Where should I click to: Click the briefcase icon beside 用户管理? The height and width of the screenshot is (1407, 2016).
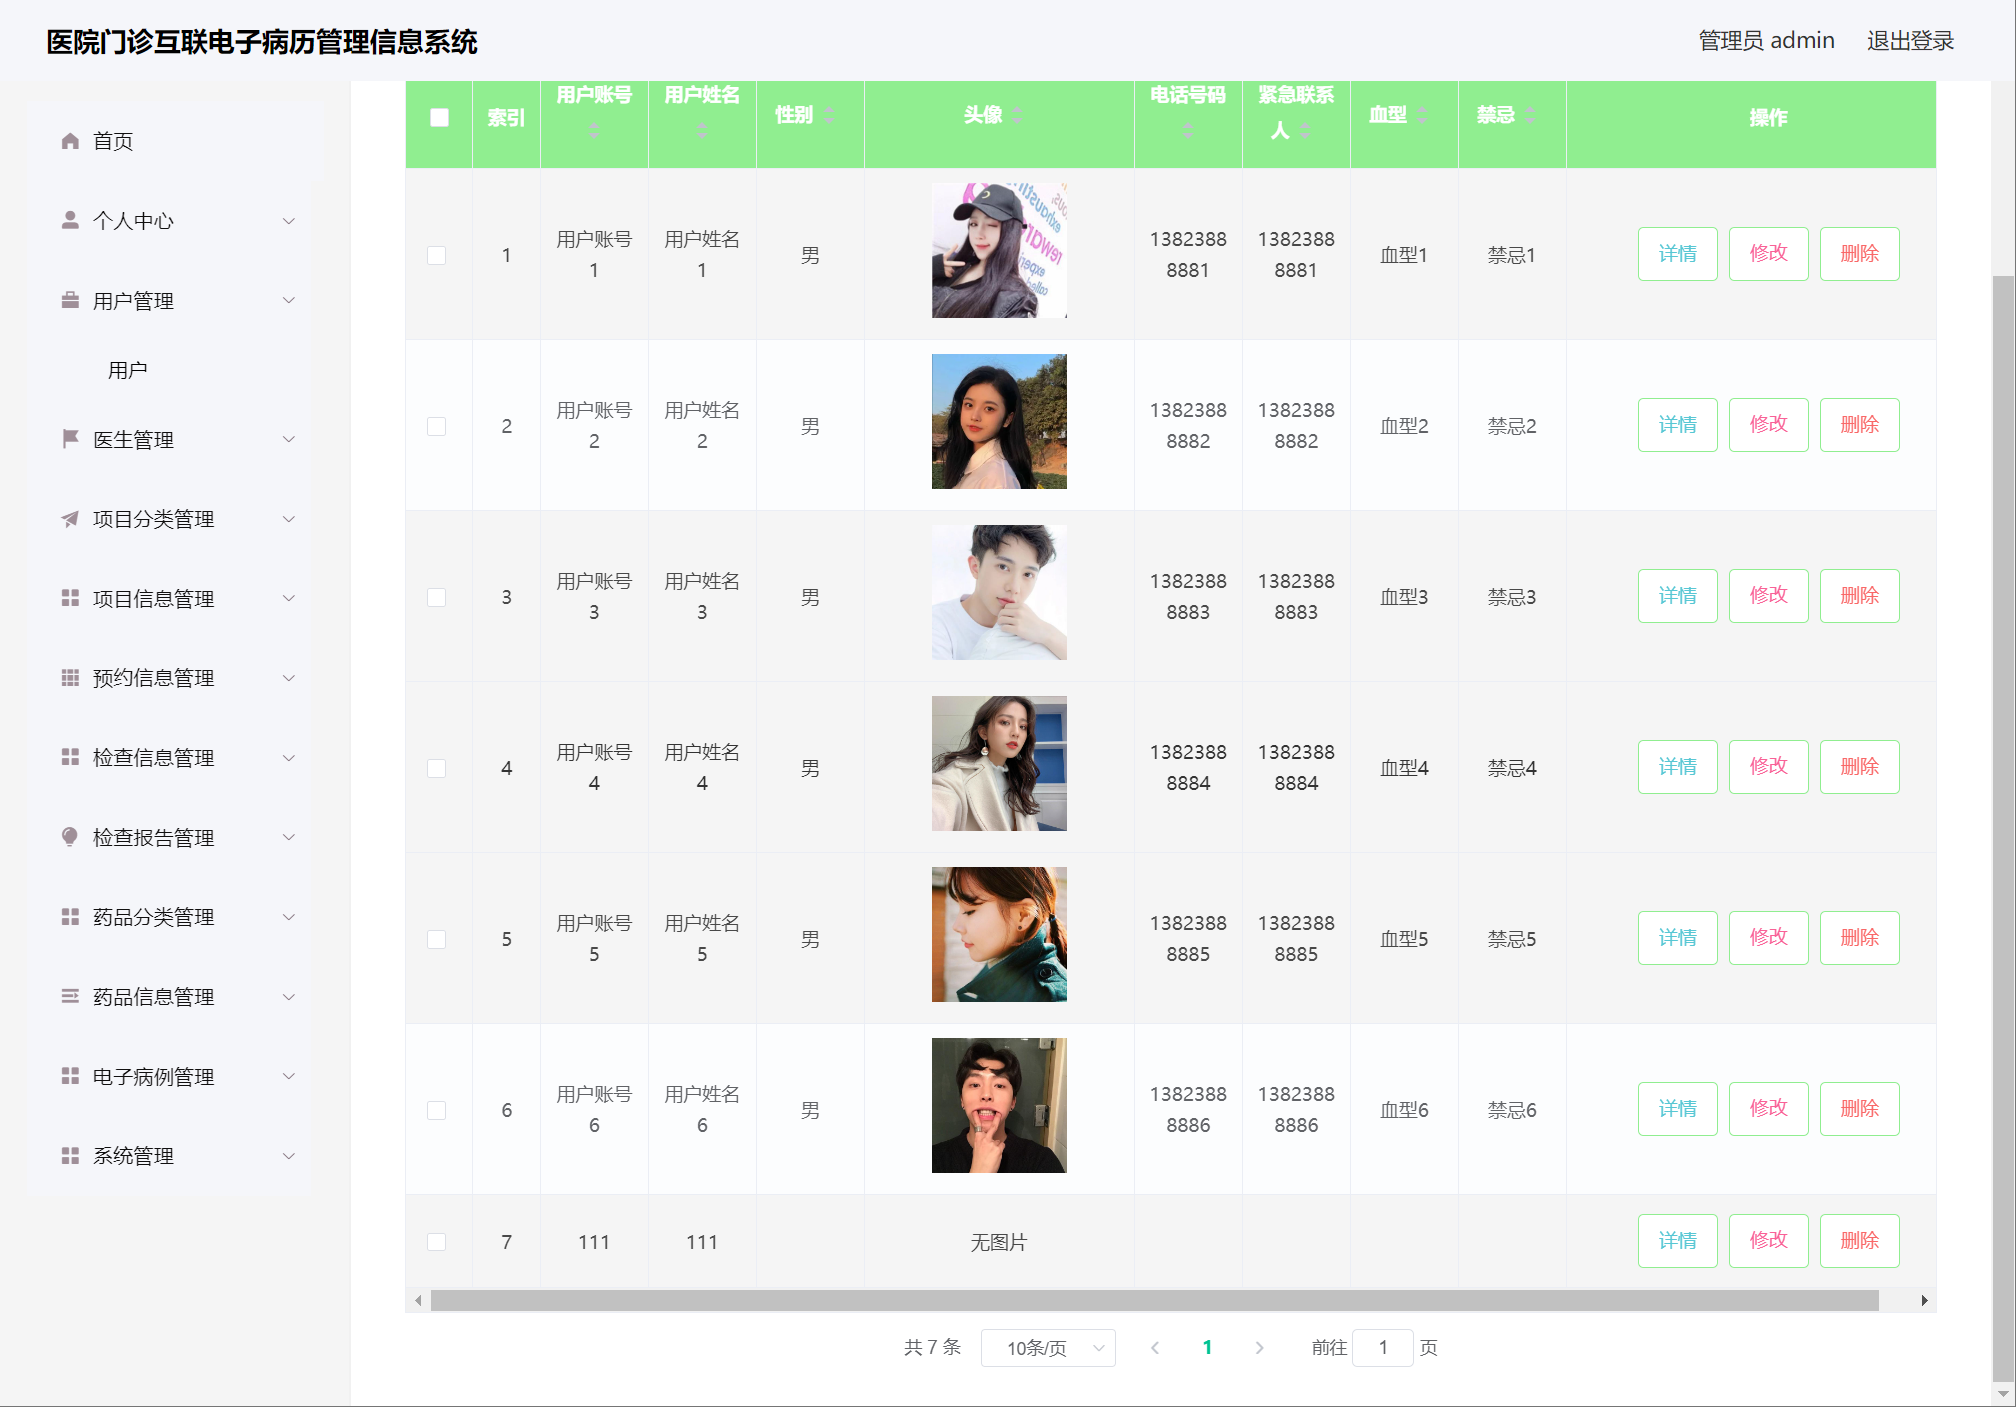pos(70,300)
